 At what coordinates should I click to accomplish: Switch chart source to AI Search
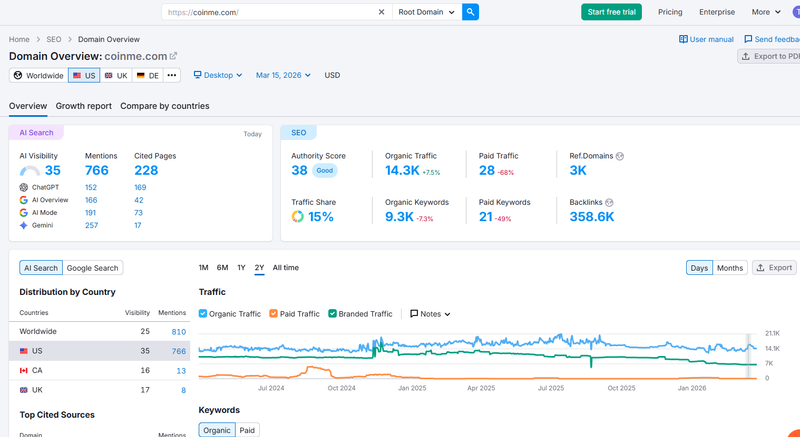tap(41, 268)
